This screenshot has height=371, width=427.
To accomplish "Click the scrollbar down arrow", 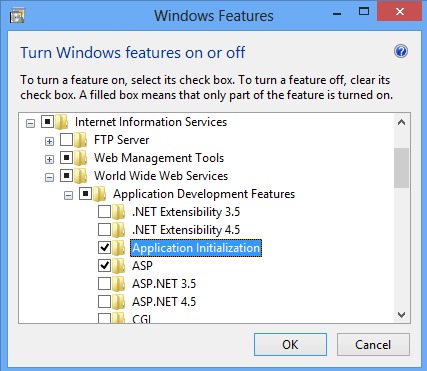I will (x=402, y=315).
